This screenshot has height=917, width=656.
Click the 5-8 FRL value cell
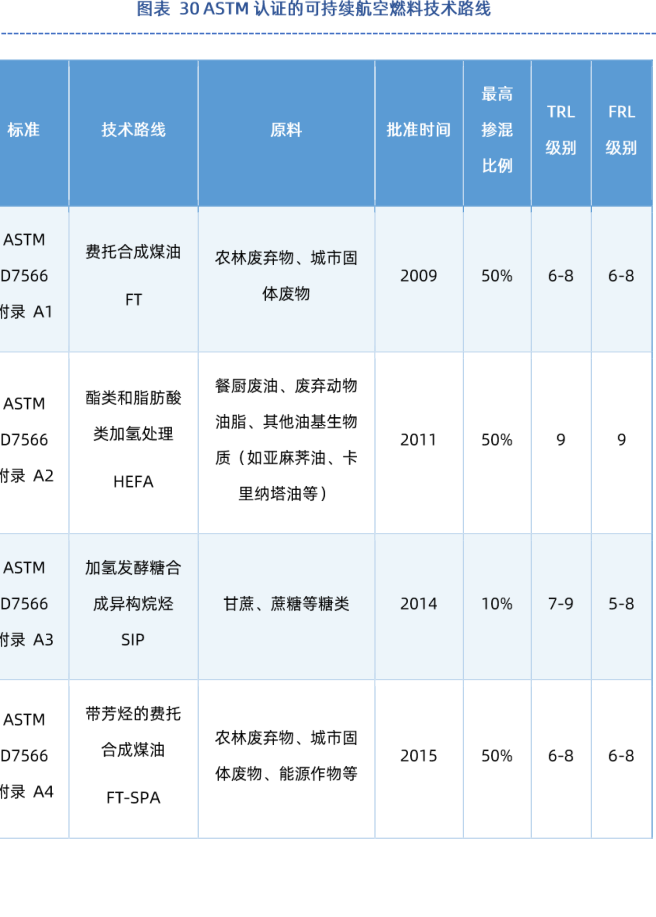[x=621, y=604]
